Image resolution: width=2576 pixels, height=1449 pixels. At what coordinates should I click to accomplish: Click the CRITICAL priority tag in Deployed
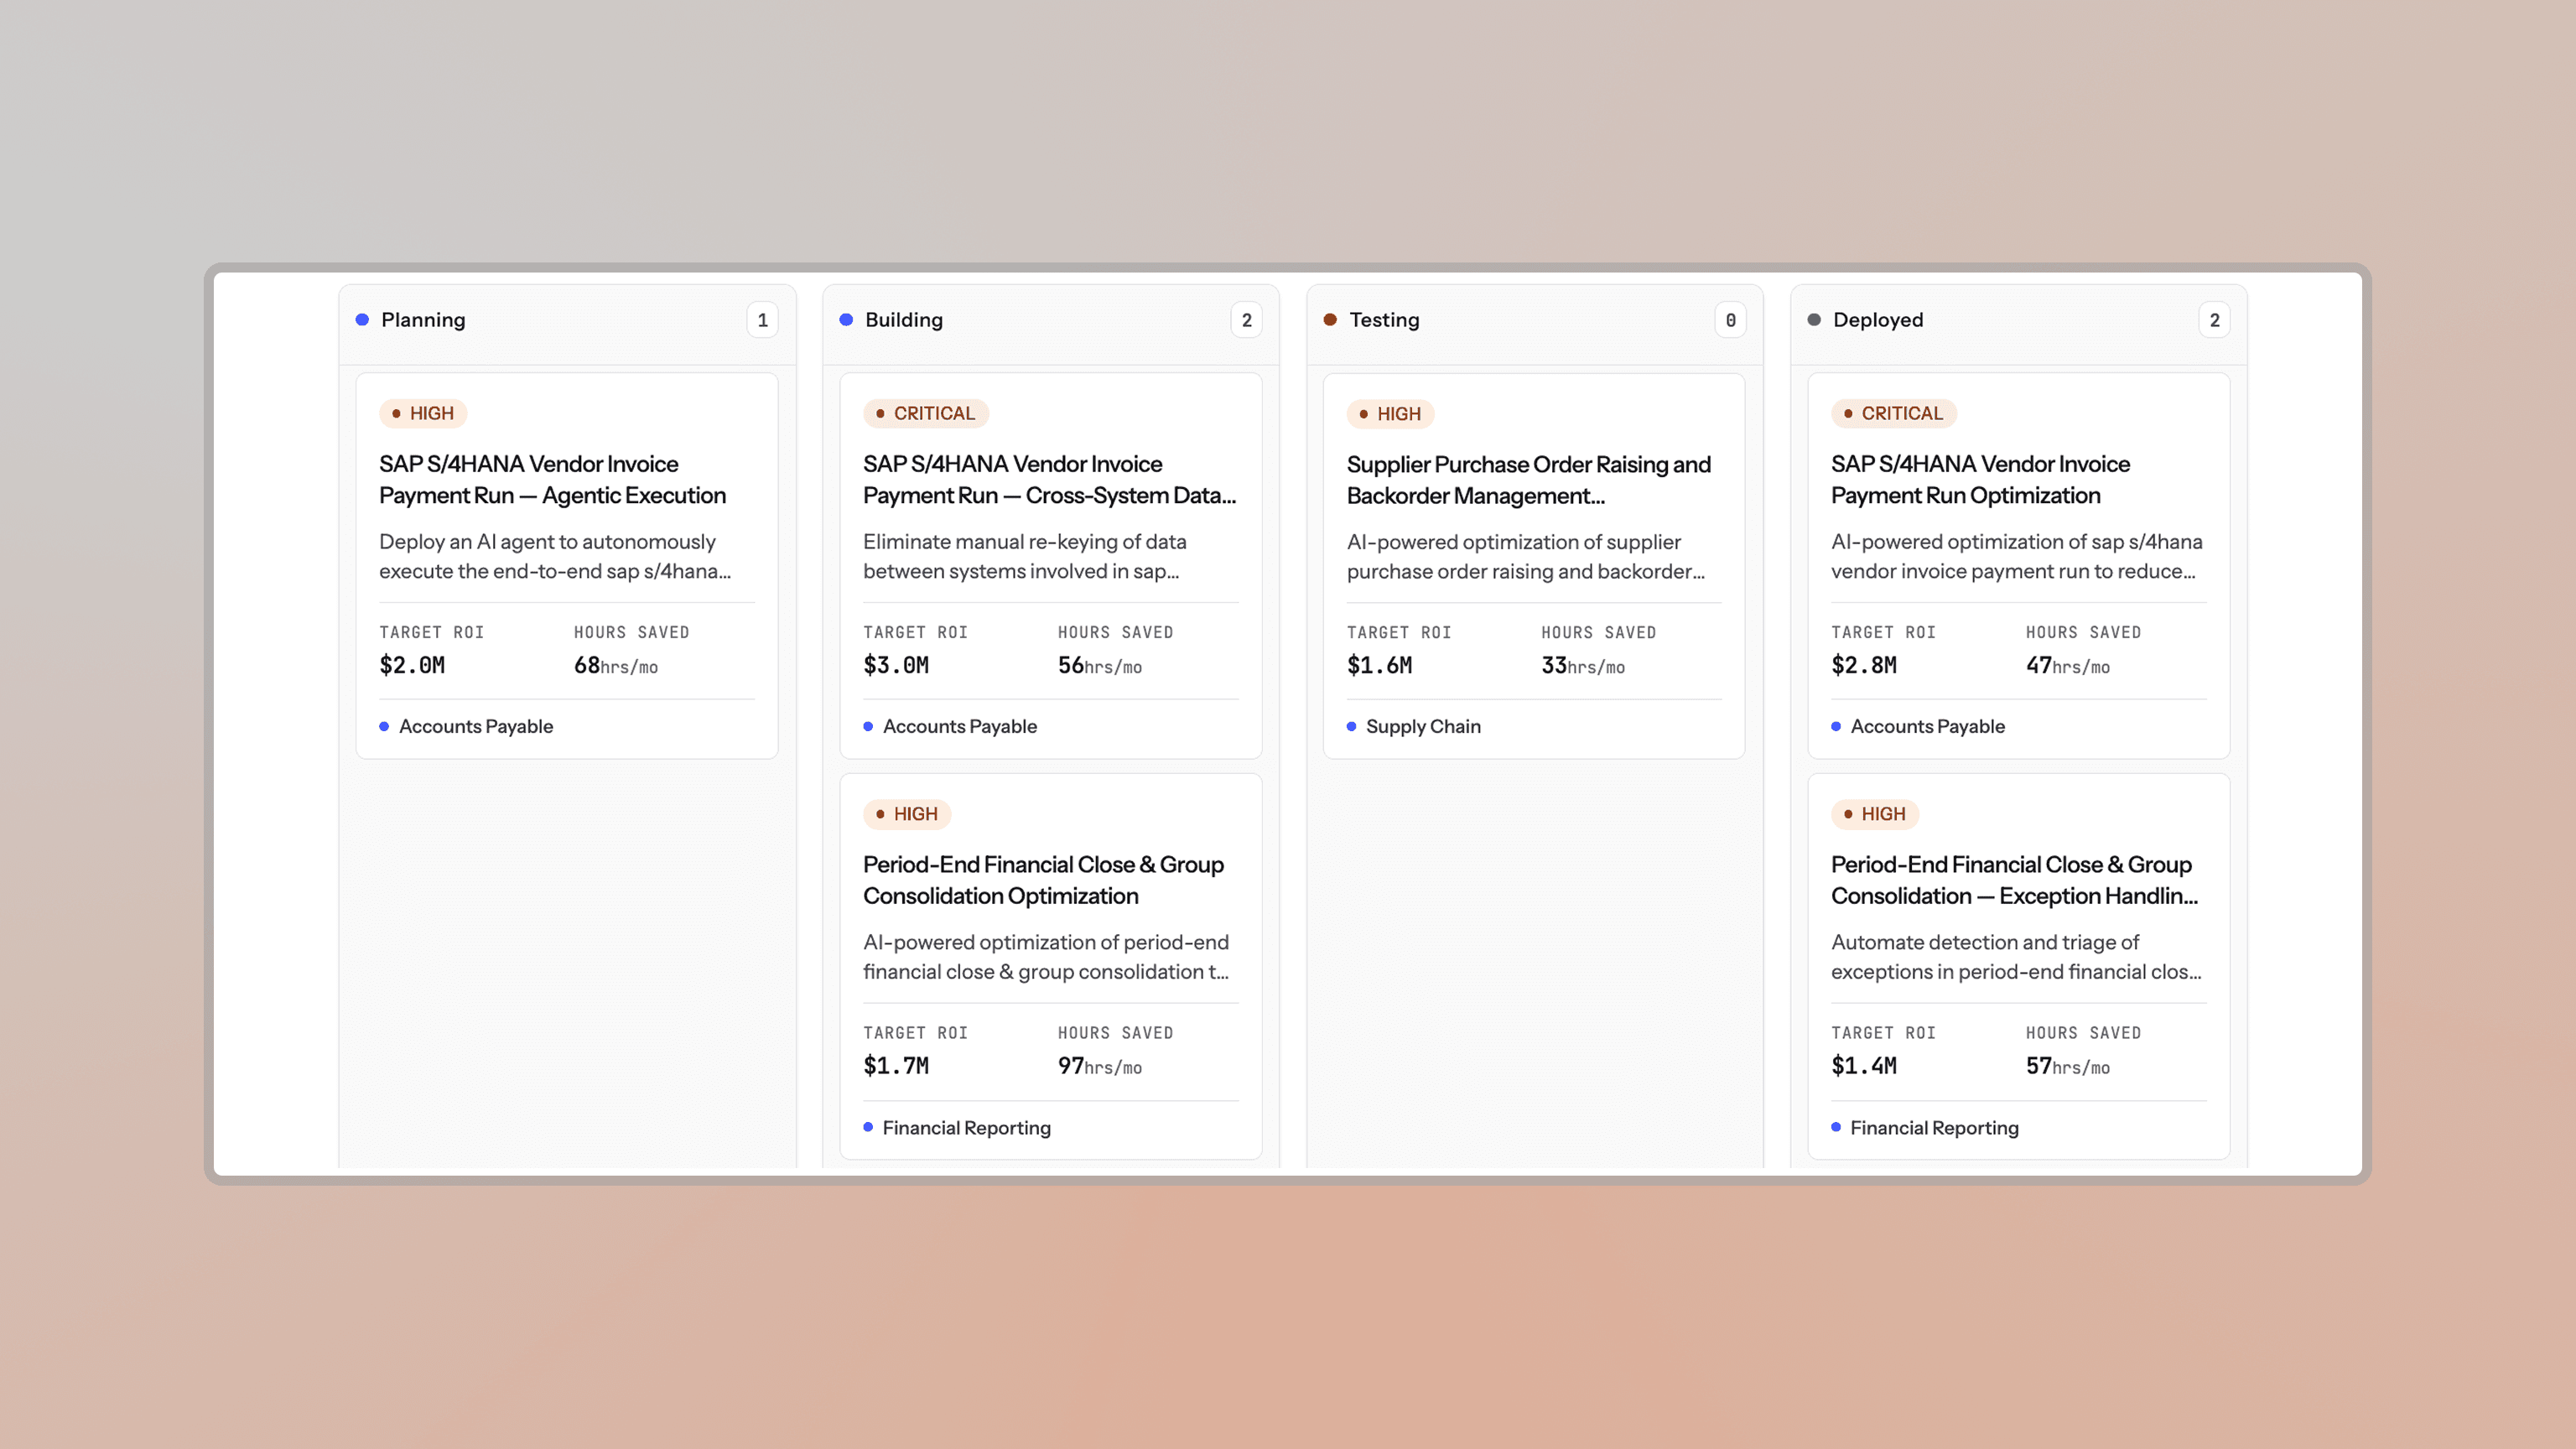tap(1893, 413)
